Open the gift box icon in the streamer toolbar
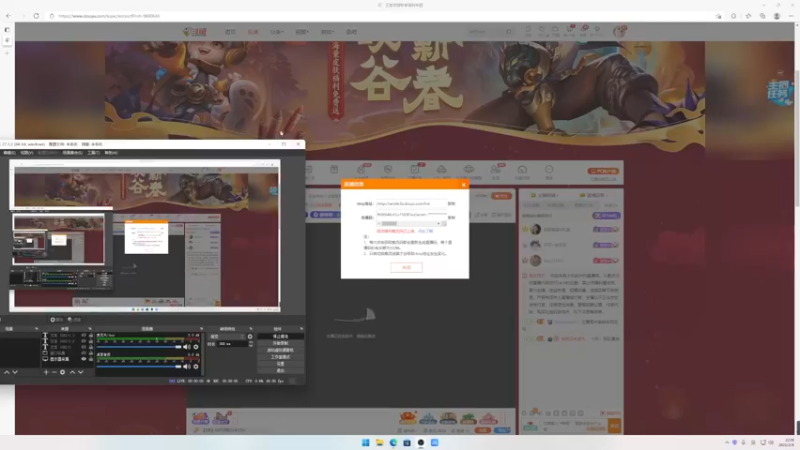The image size is (800, 450). [334, 169]
